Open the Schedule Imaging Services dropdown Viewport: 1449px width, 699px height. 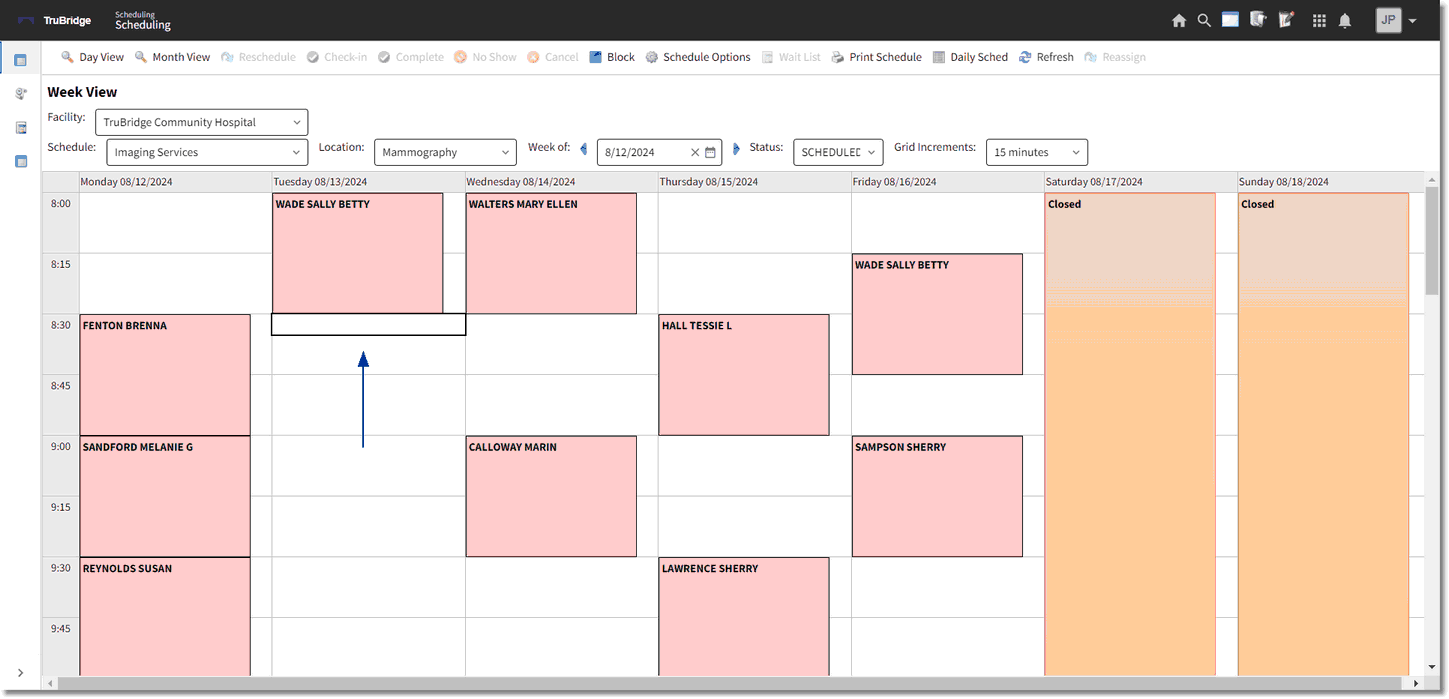pyautogui.click(x=207, y=152)
